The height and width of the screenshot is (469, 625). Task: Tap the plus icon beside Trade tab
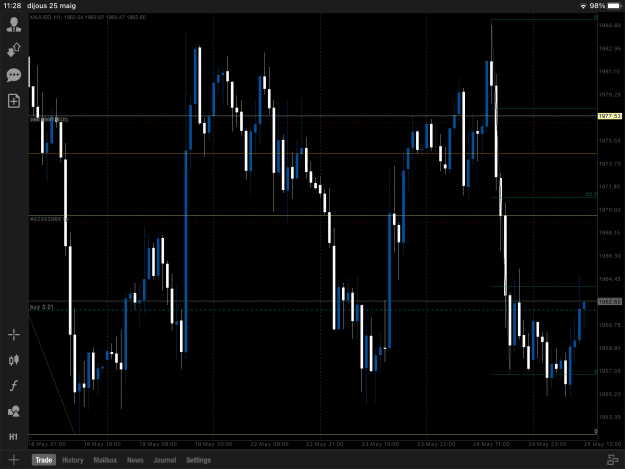coord(14,460)
